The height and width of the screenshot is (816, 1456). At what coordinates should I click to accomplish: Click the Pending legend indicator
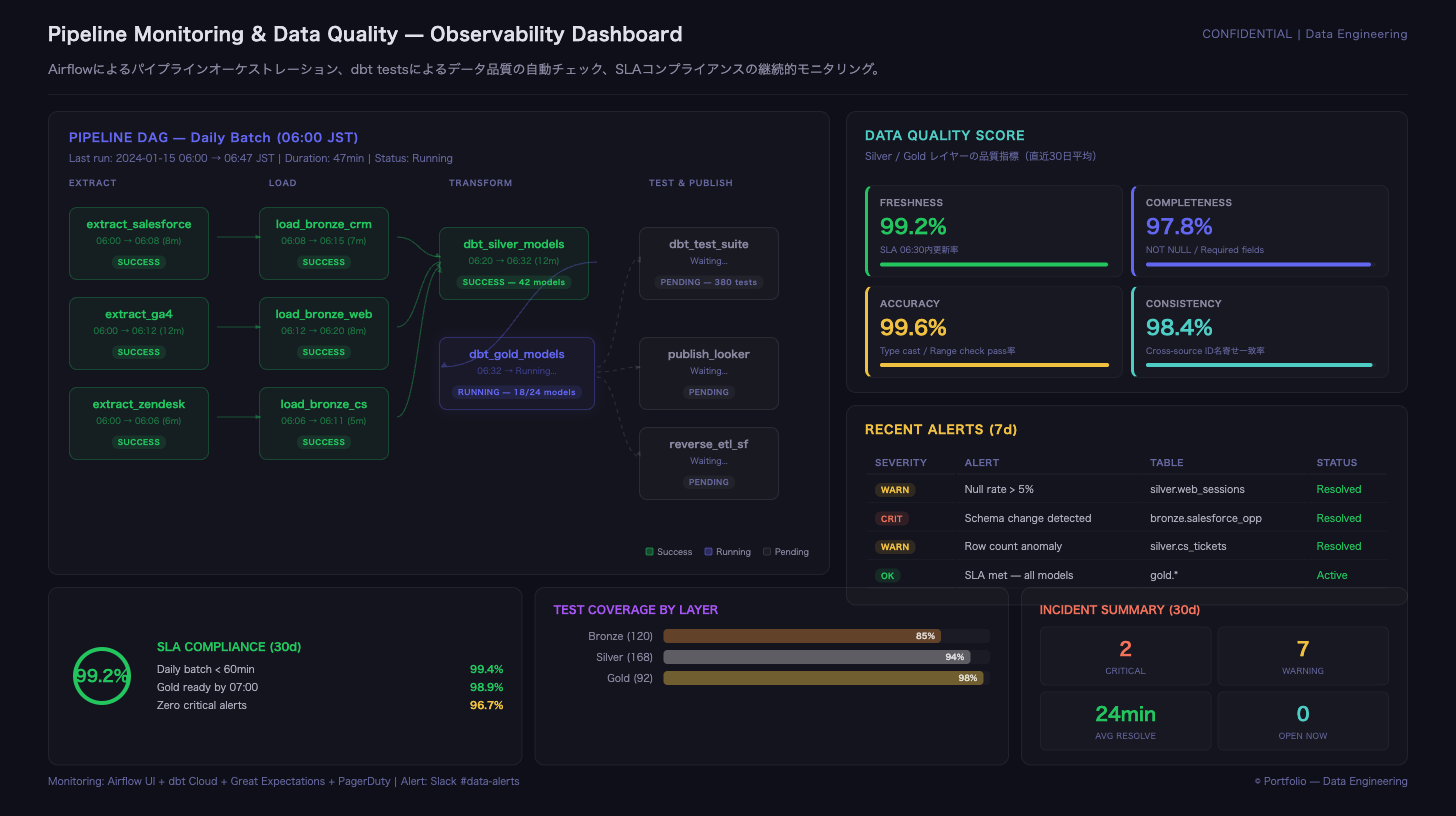767,552
